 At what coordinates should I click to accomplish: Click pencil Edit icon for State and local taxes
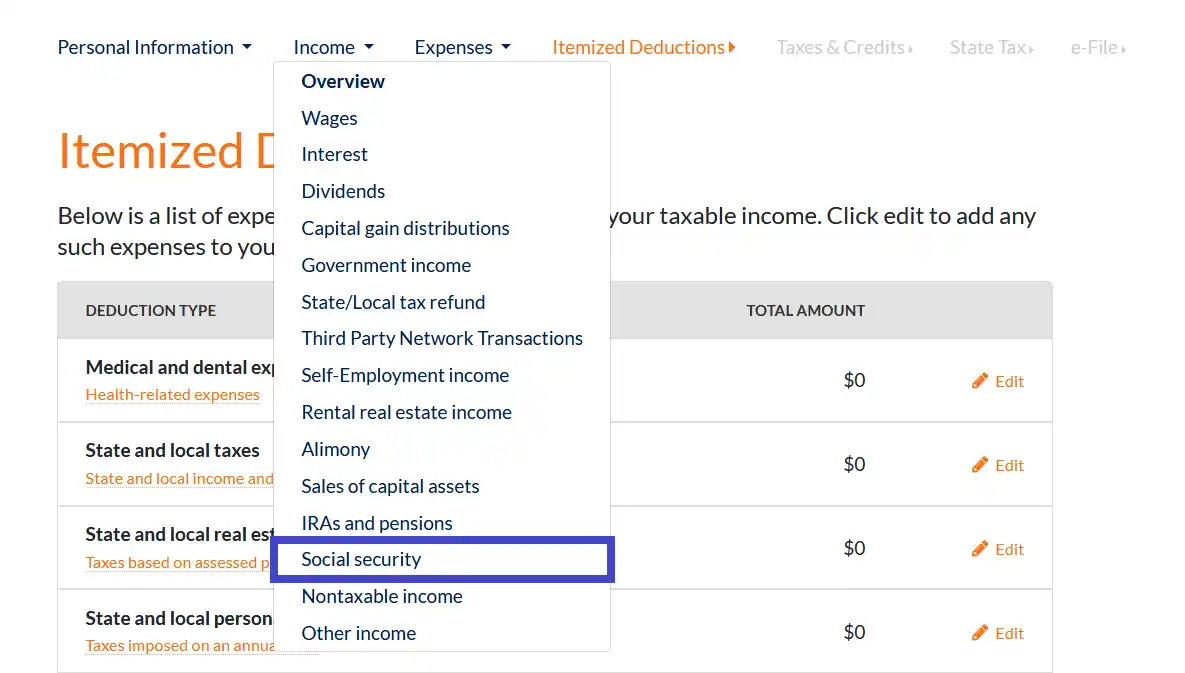click(x=980, y=465)
